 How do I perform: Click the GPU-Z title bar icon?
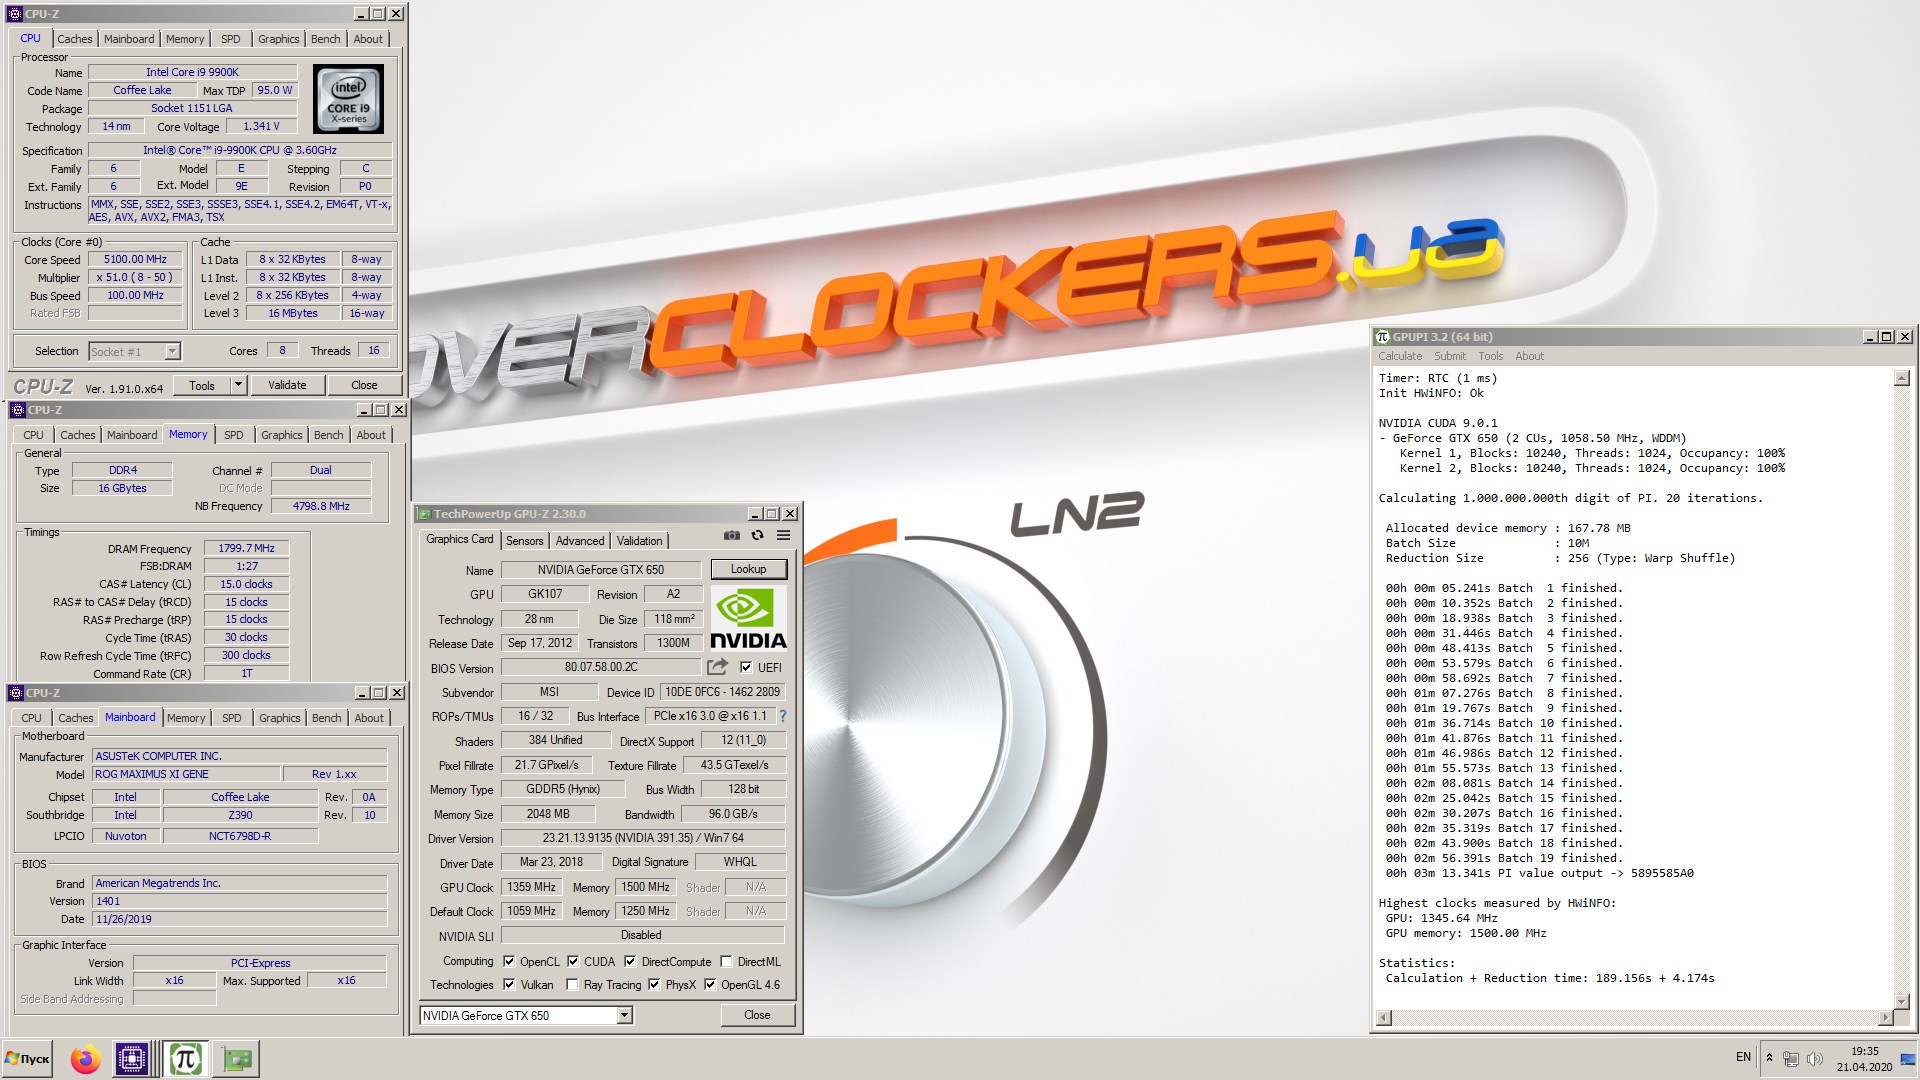coord(424,514)
